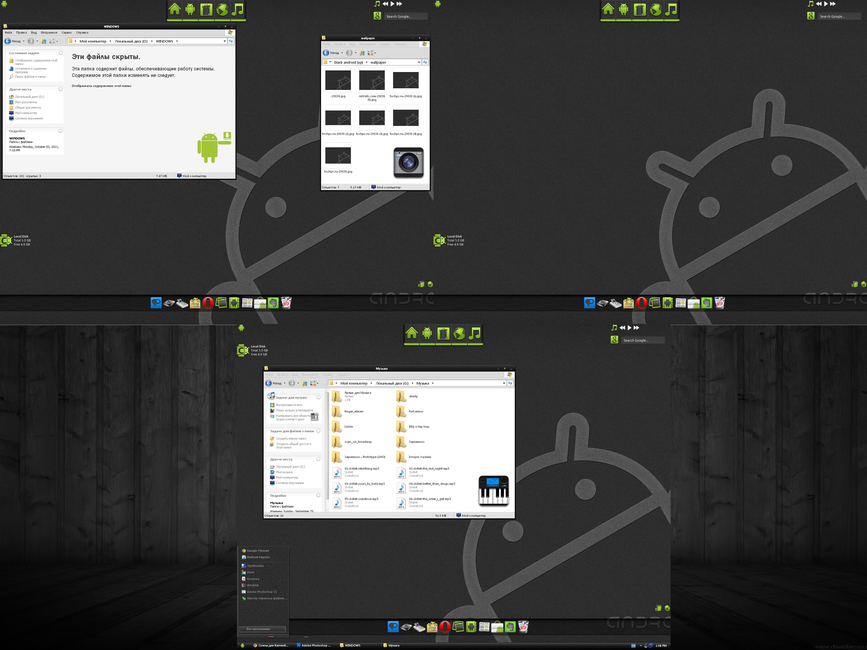Click the blue chat dock icon below the WINDOWS window

click(x=156, y=303)
